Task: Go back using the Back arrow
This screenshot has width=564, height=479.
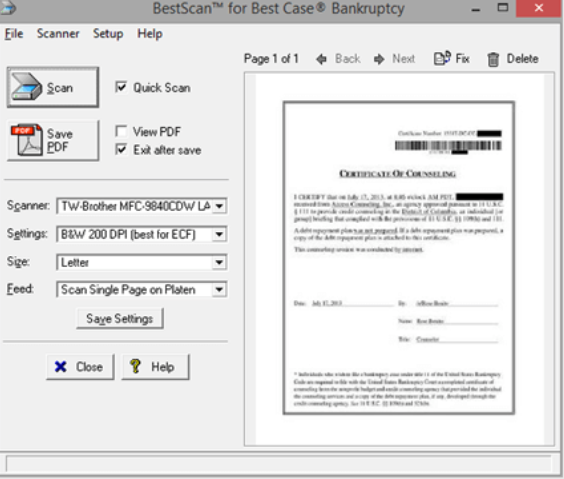Action: [x=338, y=59]
